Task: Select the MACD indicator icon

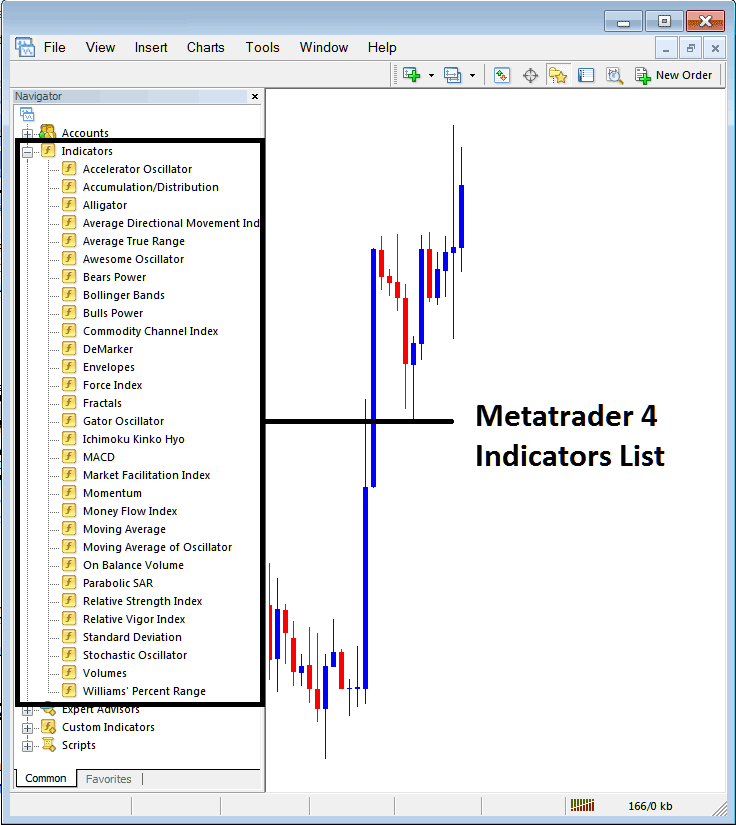Action: [x=69, y=457]
